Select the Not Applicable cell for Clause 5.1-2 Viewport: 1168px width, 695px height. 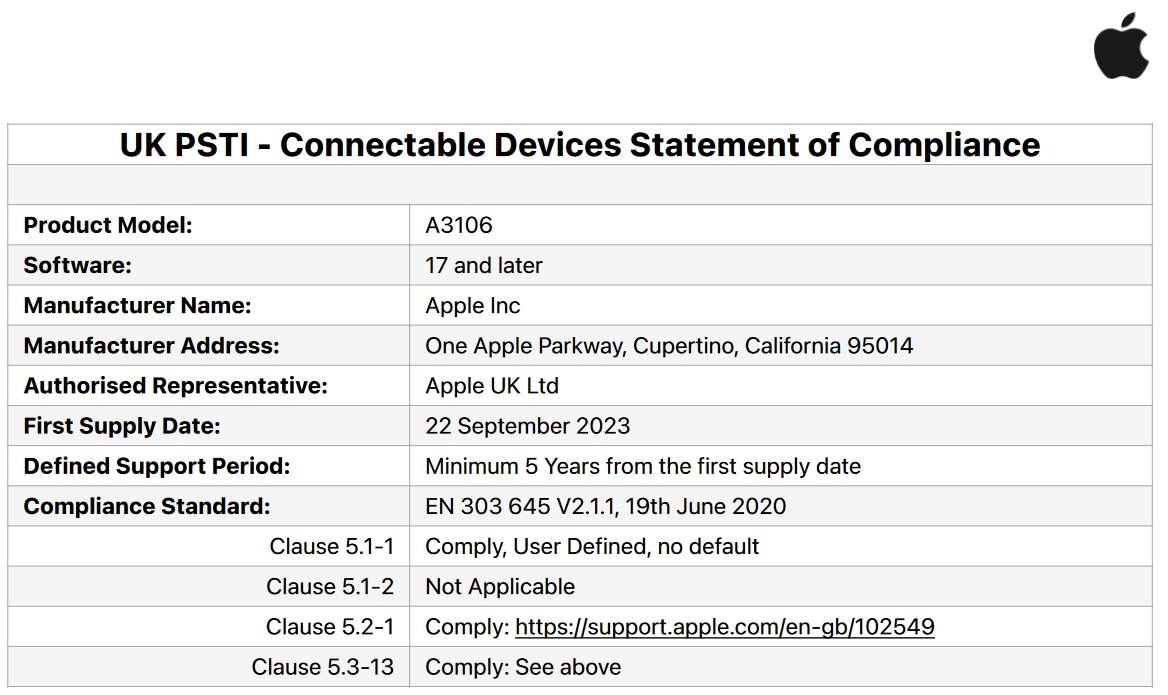point(781,586)
